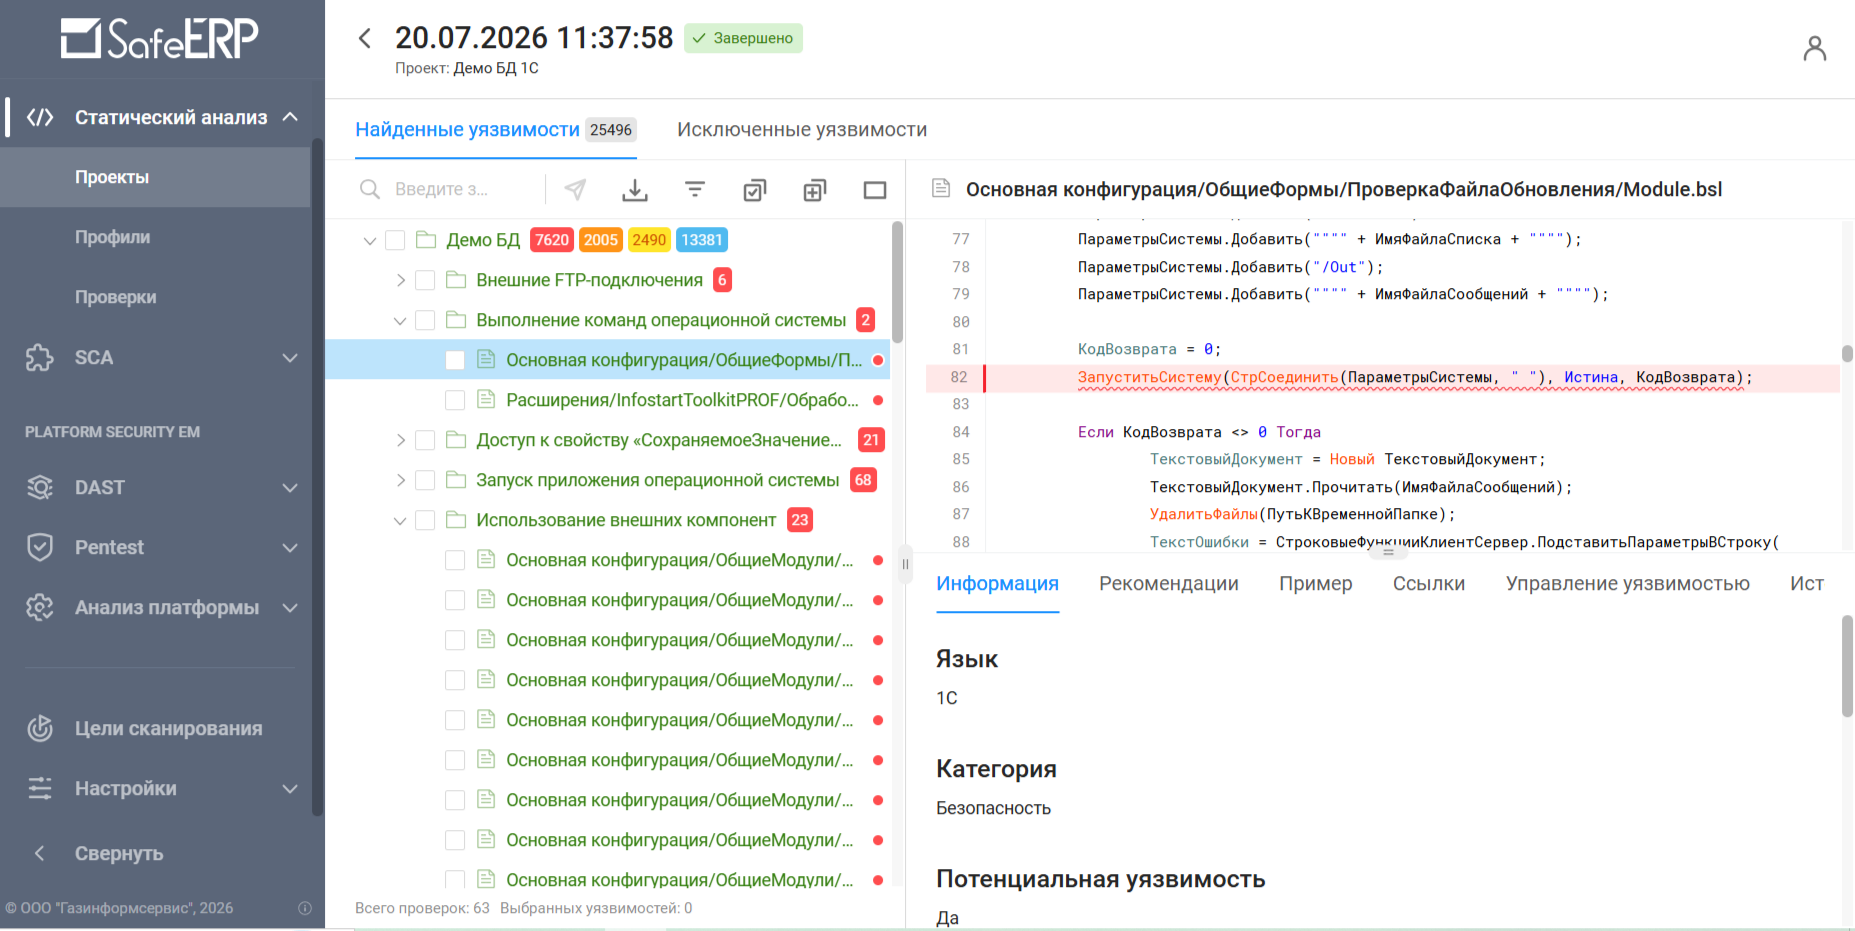Viewport: 1855px width, 931px height.
Task: Click the rectangle layout toggle icon
Action: coord(875,189)
